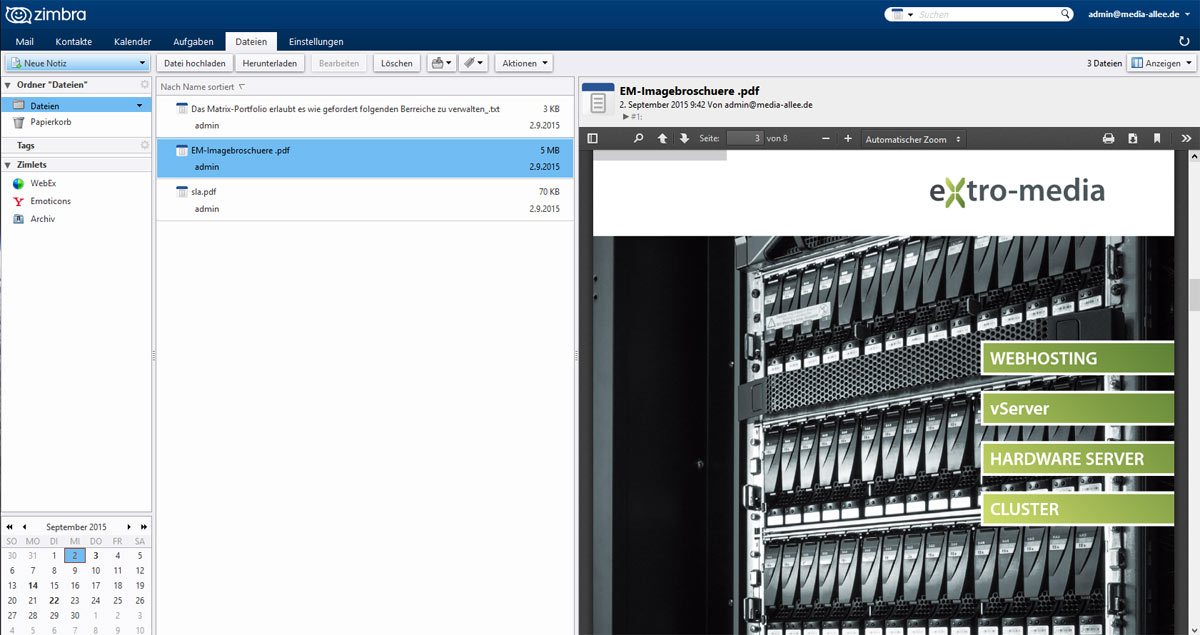Zoom in the PDF with plus

(x=847, y=139)
